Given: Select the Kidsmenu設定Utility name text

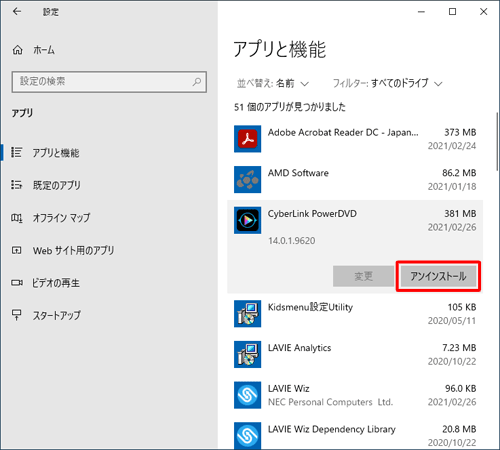Looking at the screenshot, I should [x=310, y=307].
